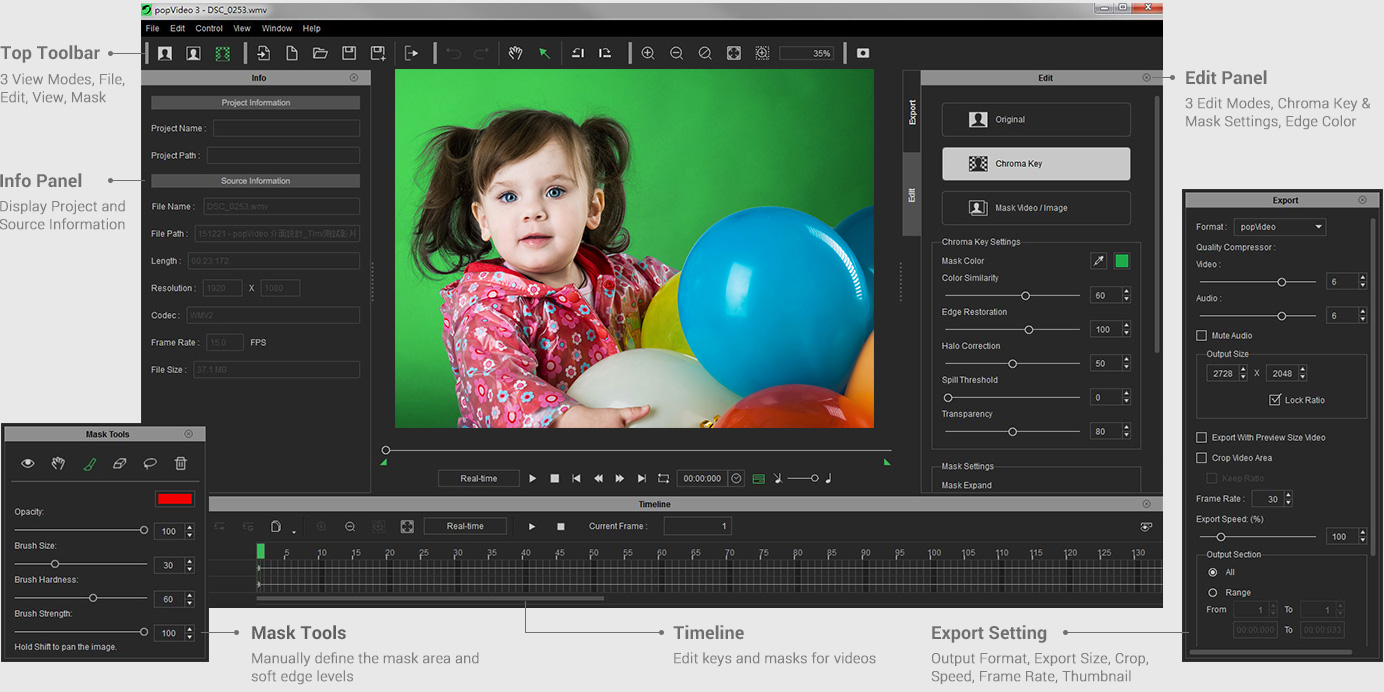Adjust the output width 2728 stepper

pos(1243,373)
